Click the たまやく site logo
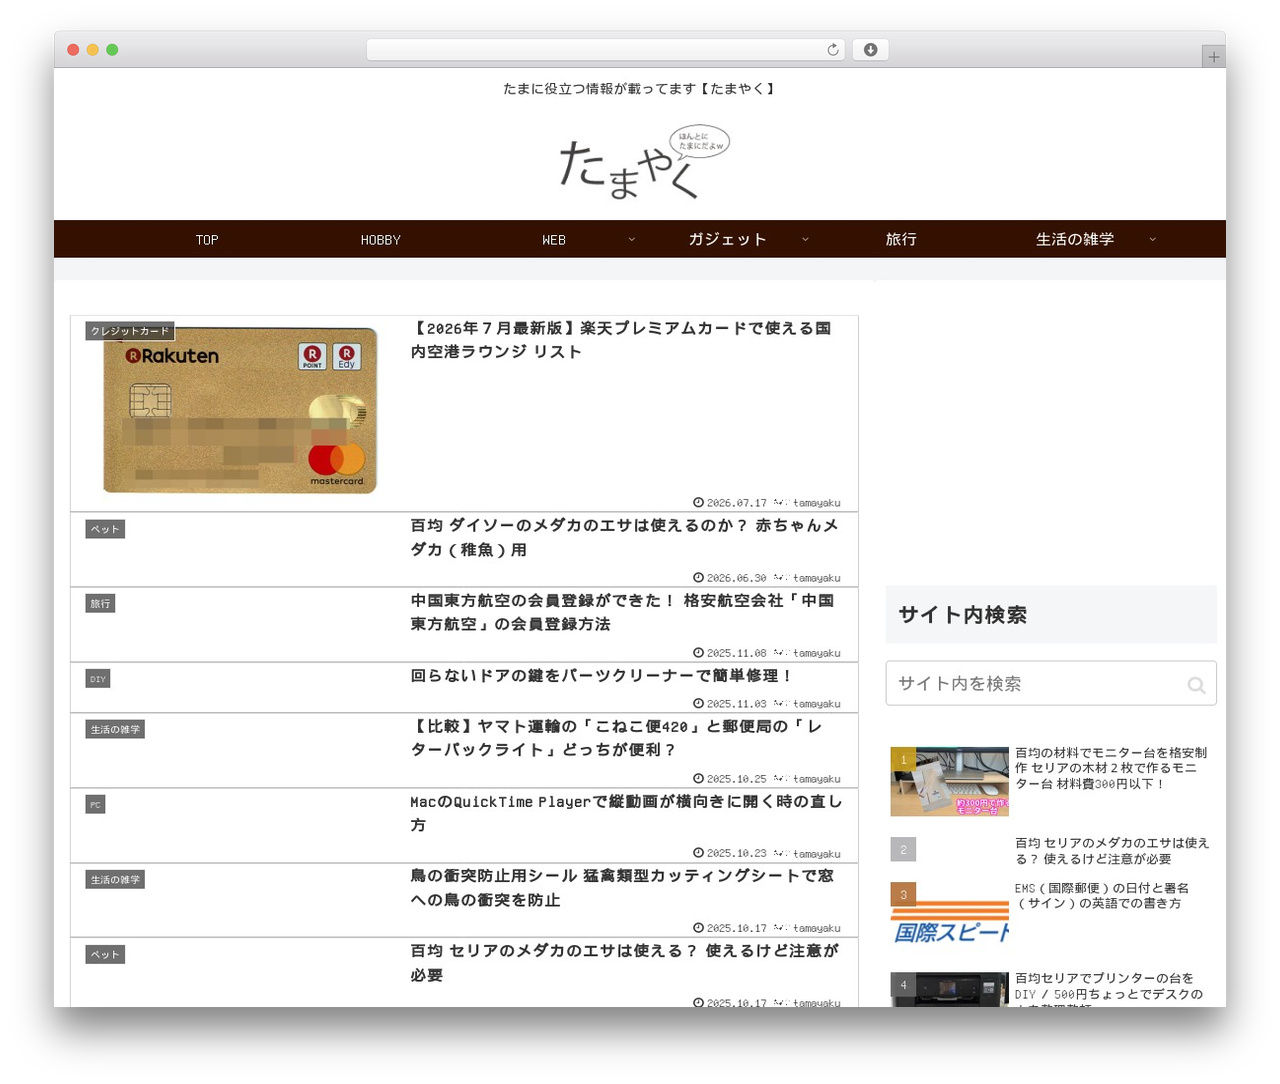Image resolution: width=1280 pixels, height=1084 pixels. click(643, 162)
